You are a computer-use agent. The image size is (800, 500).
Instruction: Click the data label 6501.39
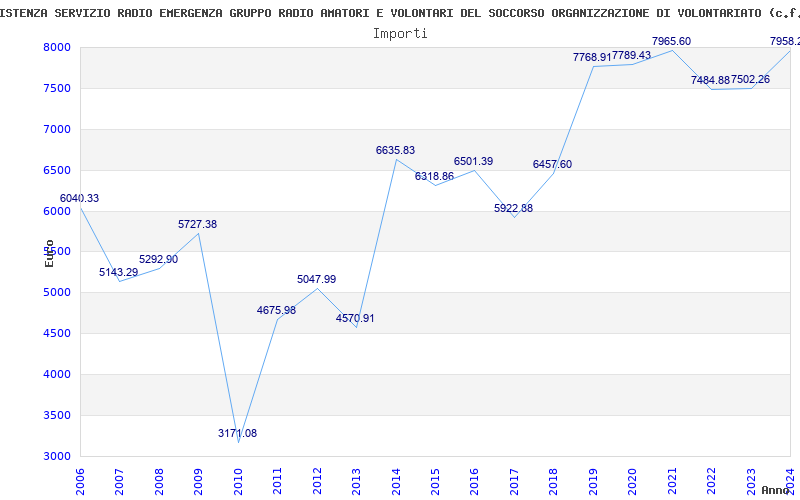pyautogui.click(x=473, y=161)
